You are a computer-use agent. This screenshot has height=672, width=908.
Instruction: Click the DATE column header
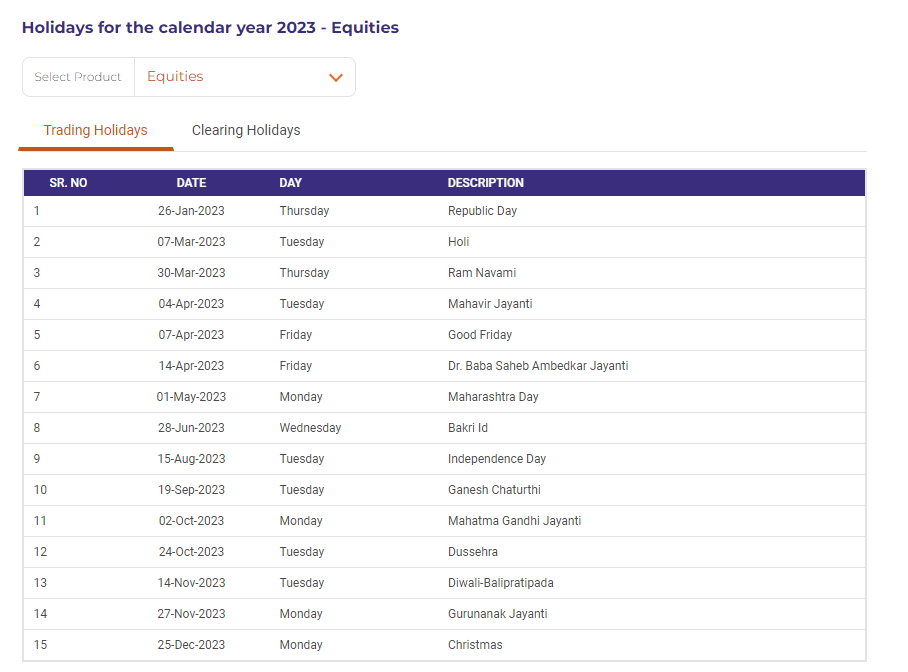coord(191,183)
